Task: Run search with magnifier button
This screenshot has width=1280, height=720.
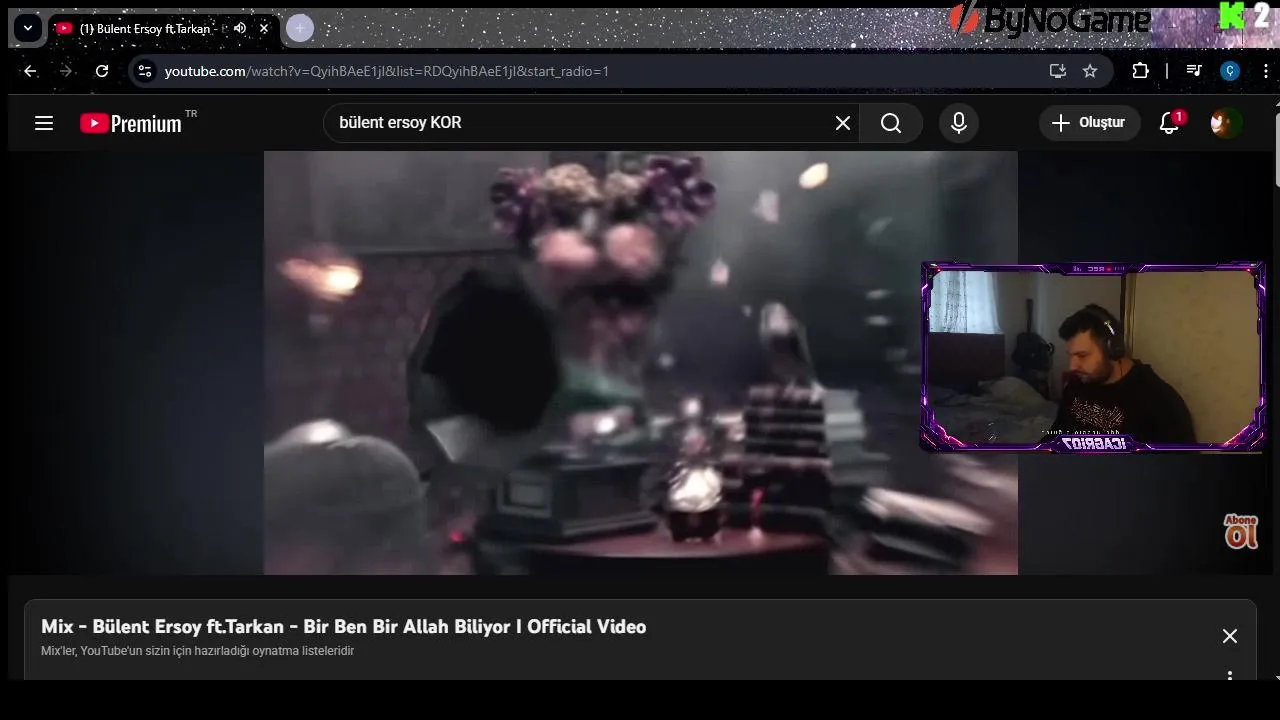Action: [x=891, y=123]
